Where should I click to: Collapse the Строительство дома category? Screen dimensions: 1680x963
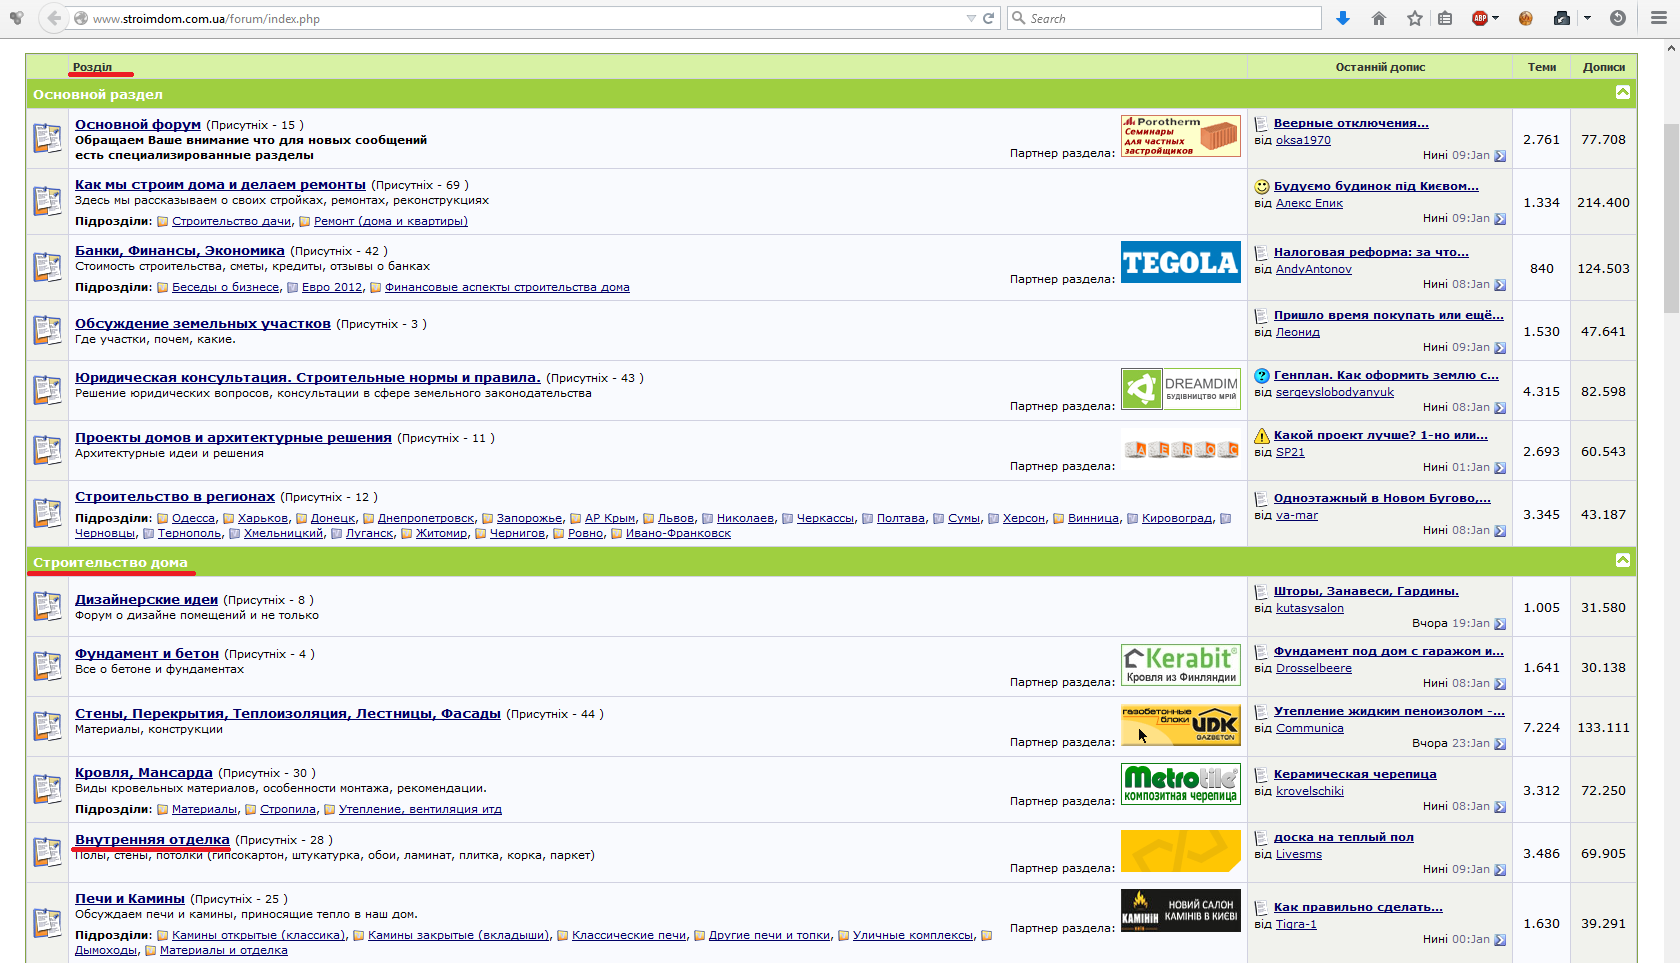1622,560
